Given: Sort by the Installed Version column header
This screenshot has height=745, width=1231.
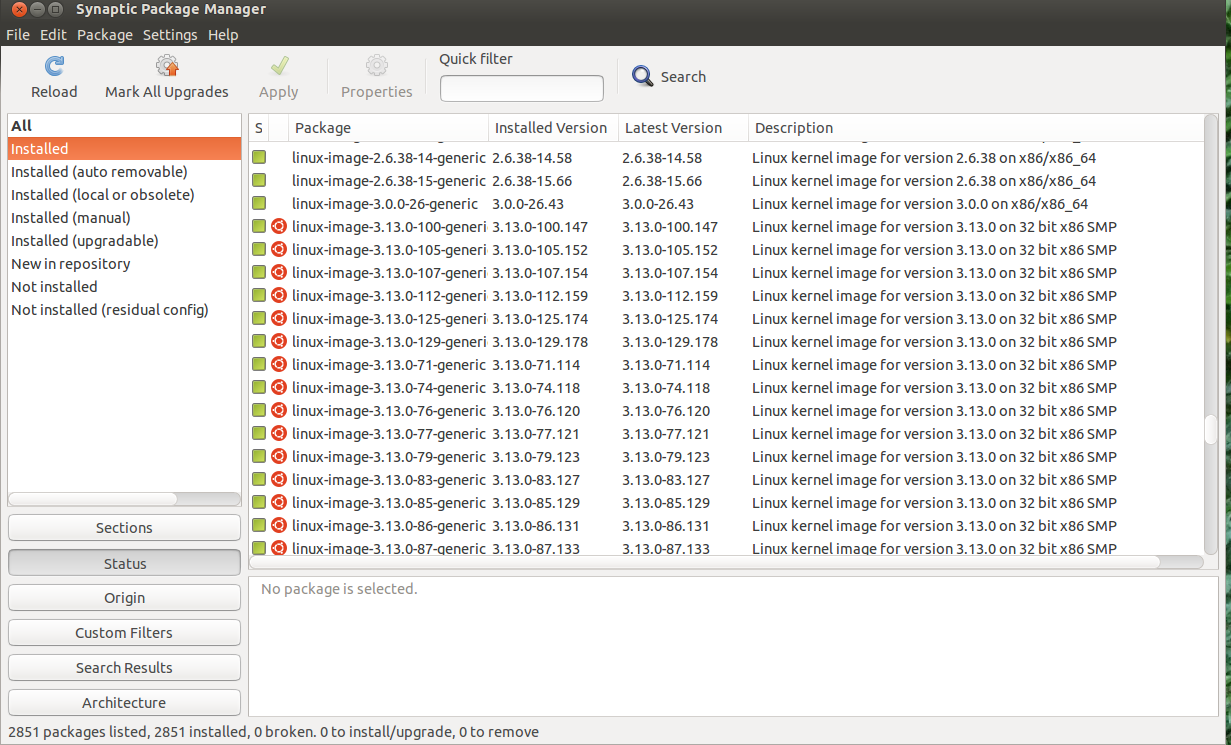Looking at the screenshot, I should 553,128.
